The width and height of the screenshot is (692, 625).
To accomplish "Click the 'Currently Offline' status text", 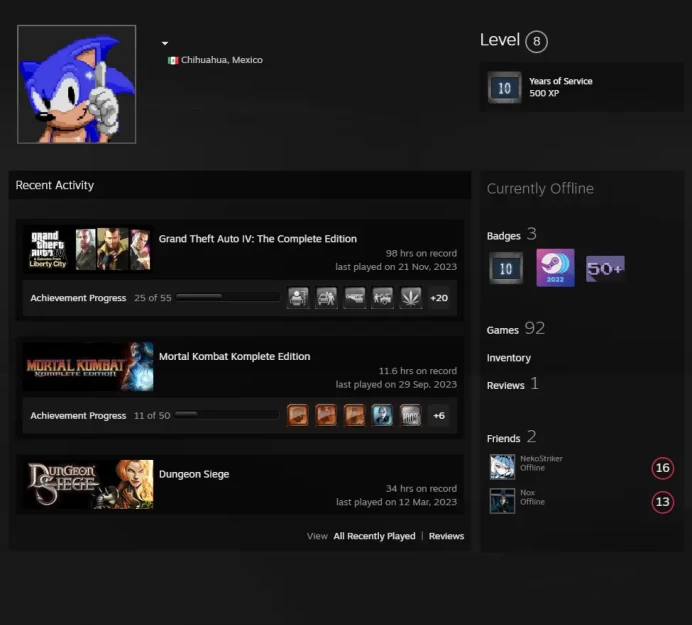I will point(540,188).
